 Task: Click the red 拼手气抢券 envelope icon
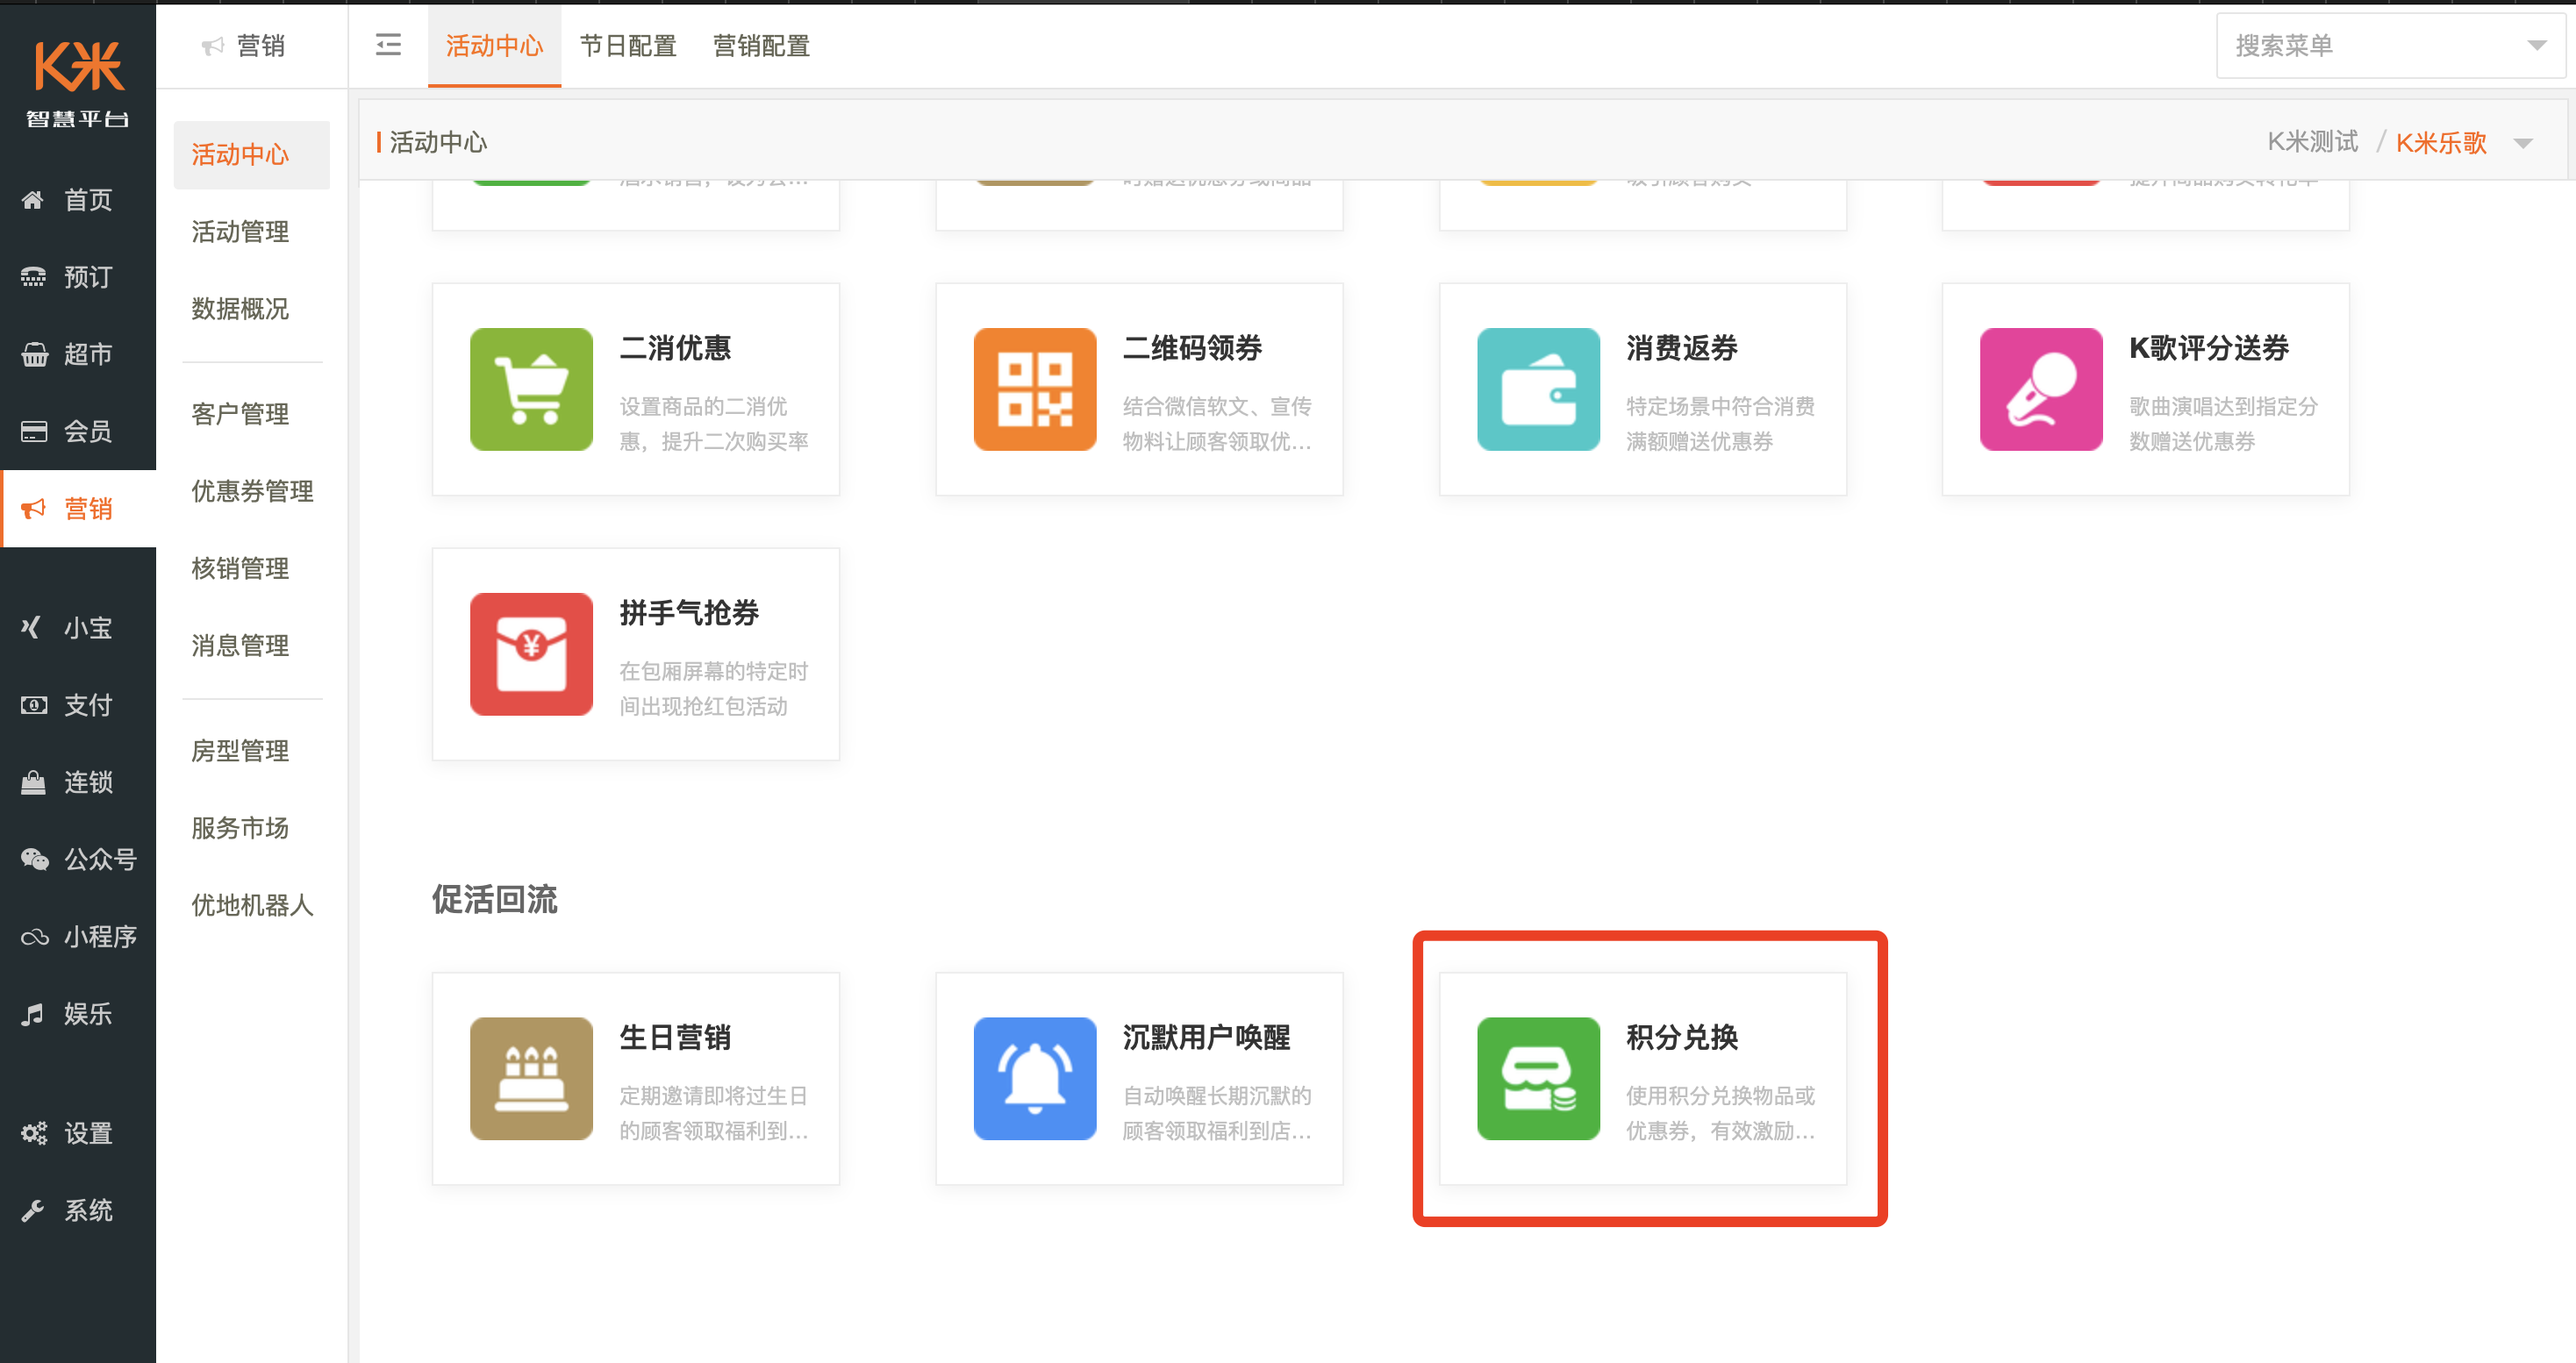[x=531, y=654]
